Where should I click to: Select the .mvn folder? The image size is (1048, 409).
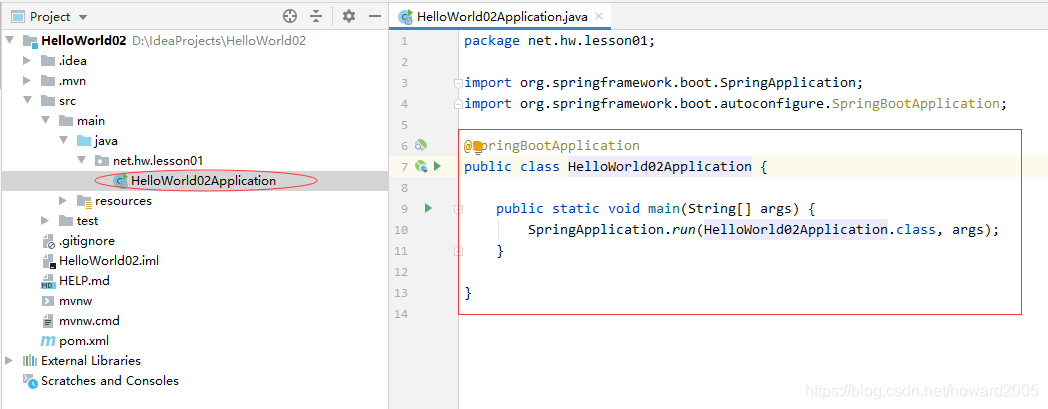pos(72,81)
